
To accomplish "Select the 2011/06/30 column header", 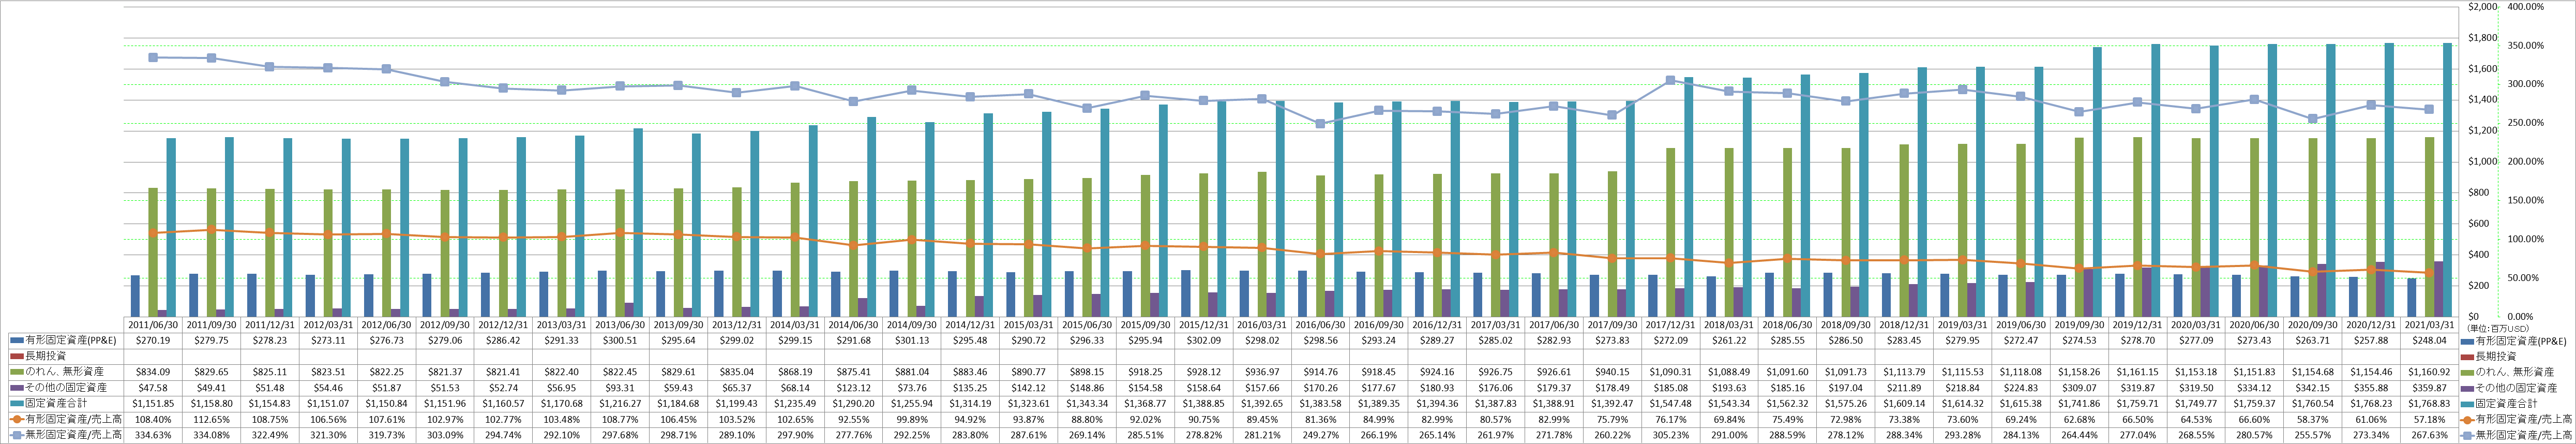I will click(153, 326).
